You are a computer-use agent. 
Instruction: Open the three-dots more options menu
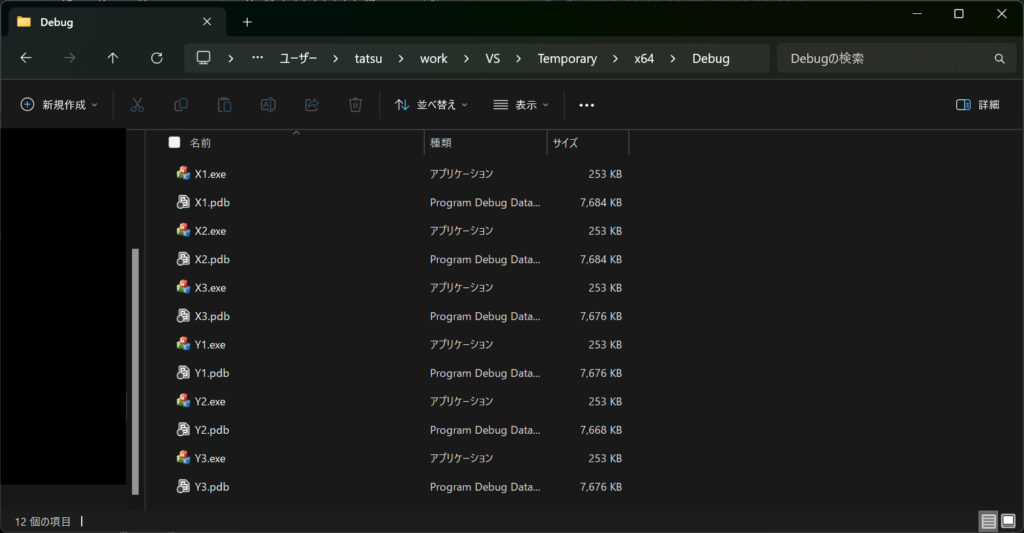tap(587, 104)
